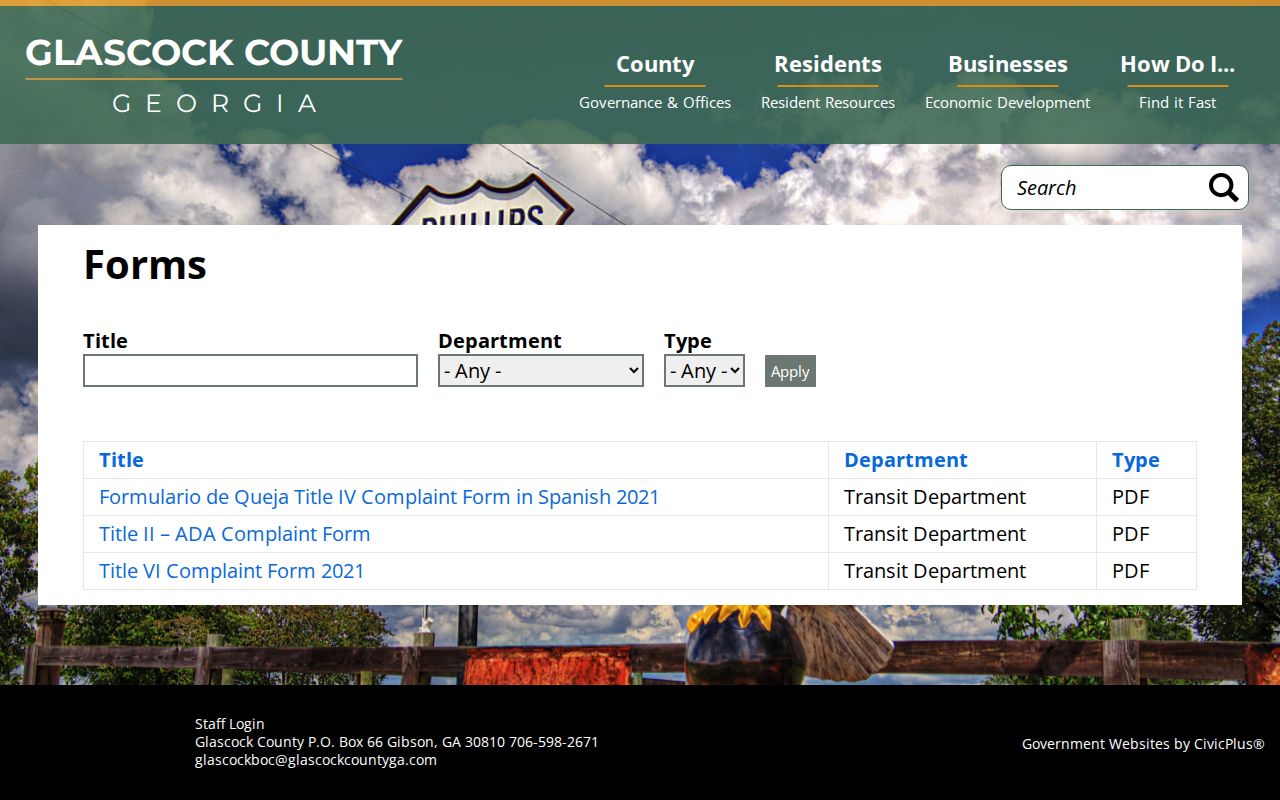
Task: Open Title VI Complaint Form 2021
Action: point(232,571)
